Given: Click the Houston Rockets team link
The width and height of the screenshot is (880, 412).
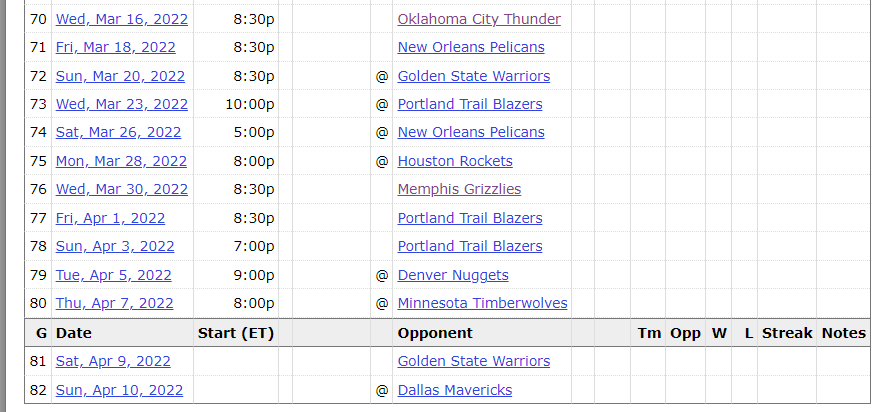Looking at the screenshot, I should tap(455, 161).
